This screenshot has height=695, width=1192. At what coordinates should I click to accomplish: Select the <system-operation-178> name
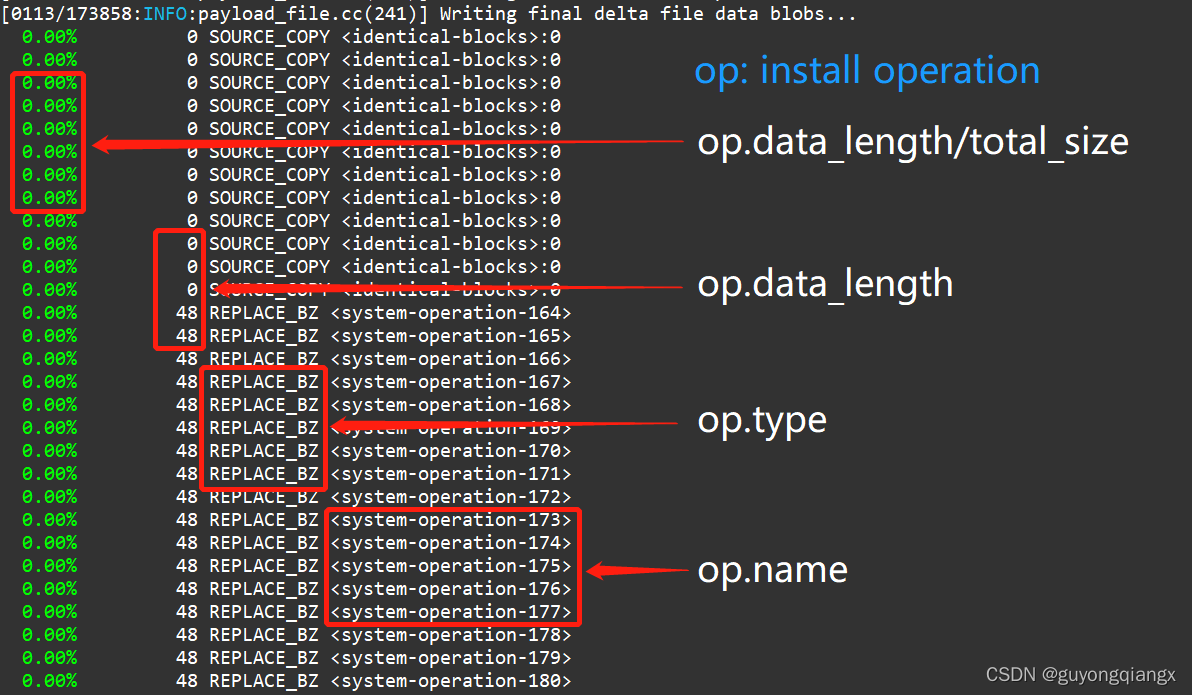pyautogui.click(x=451, y=635)
